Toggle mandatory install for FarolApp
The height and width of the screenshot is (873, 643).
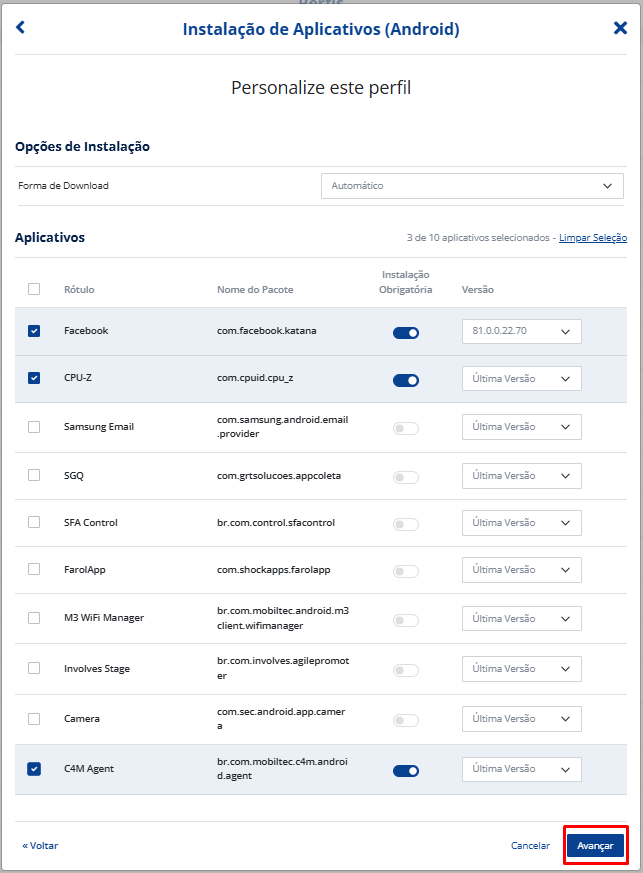coord(406,571)
